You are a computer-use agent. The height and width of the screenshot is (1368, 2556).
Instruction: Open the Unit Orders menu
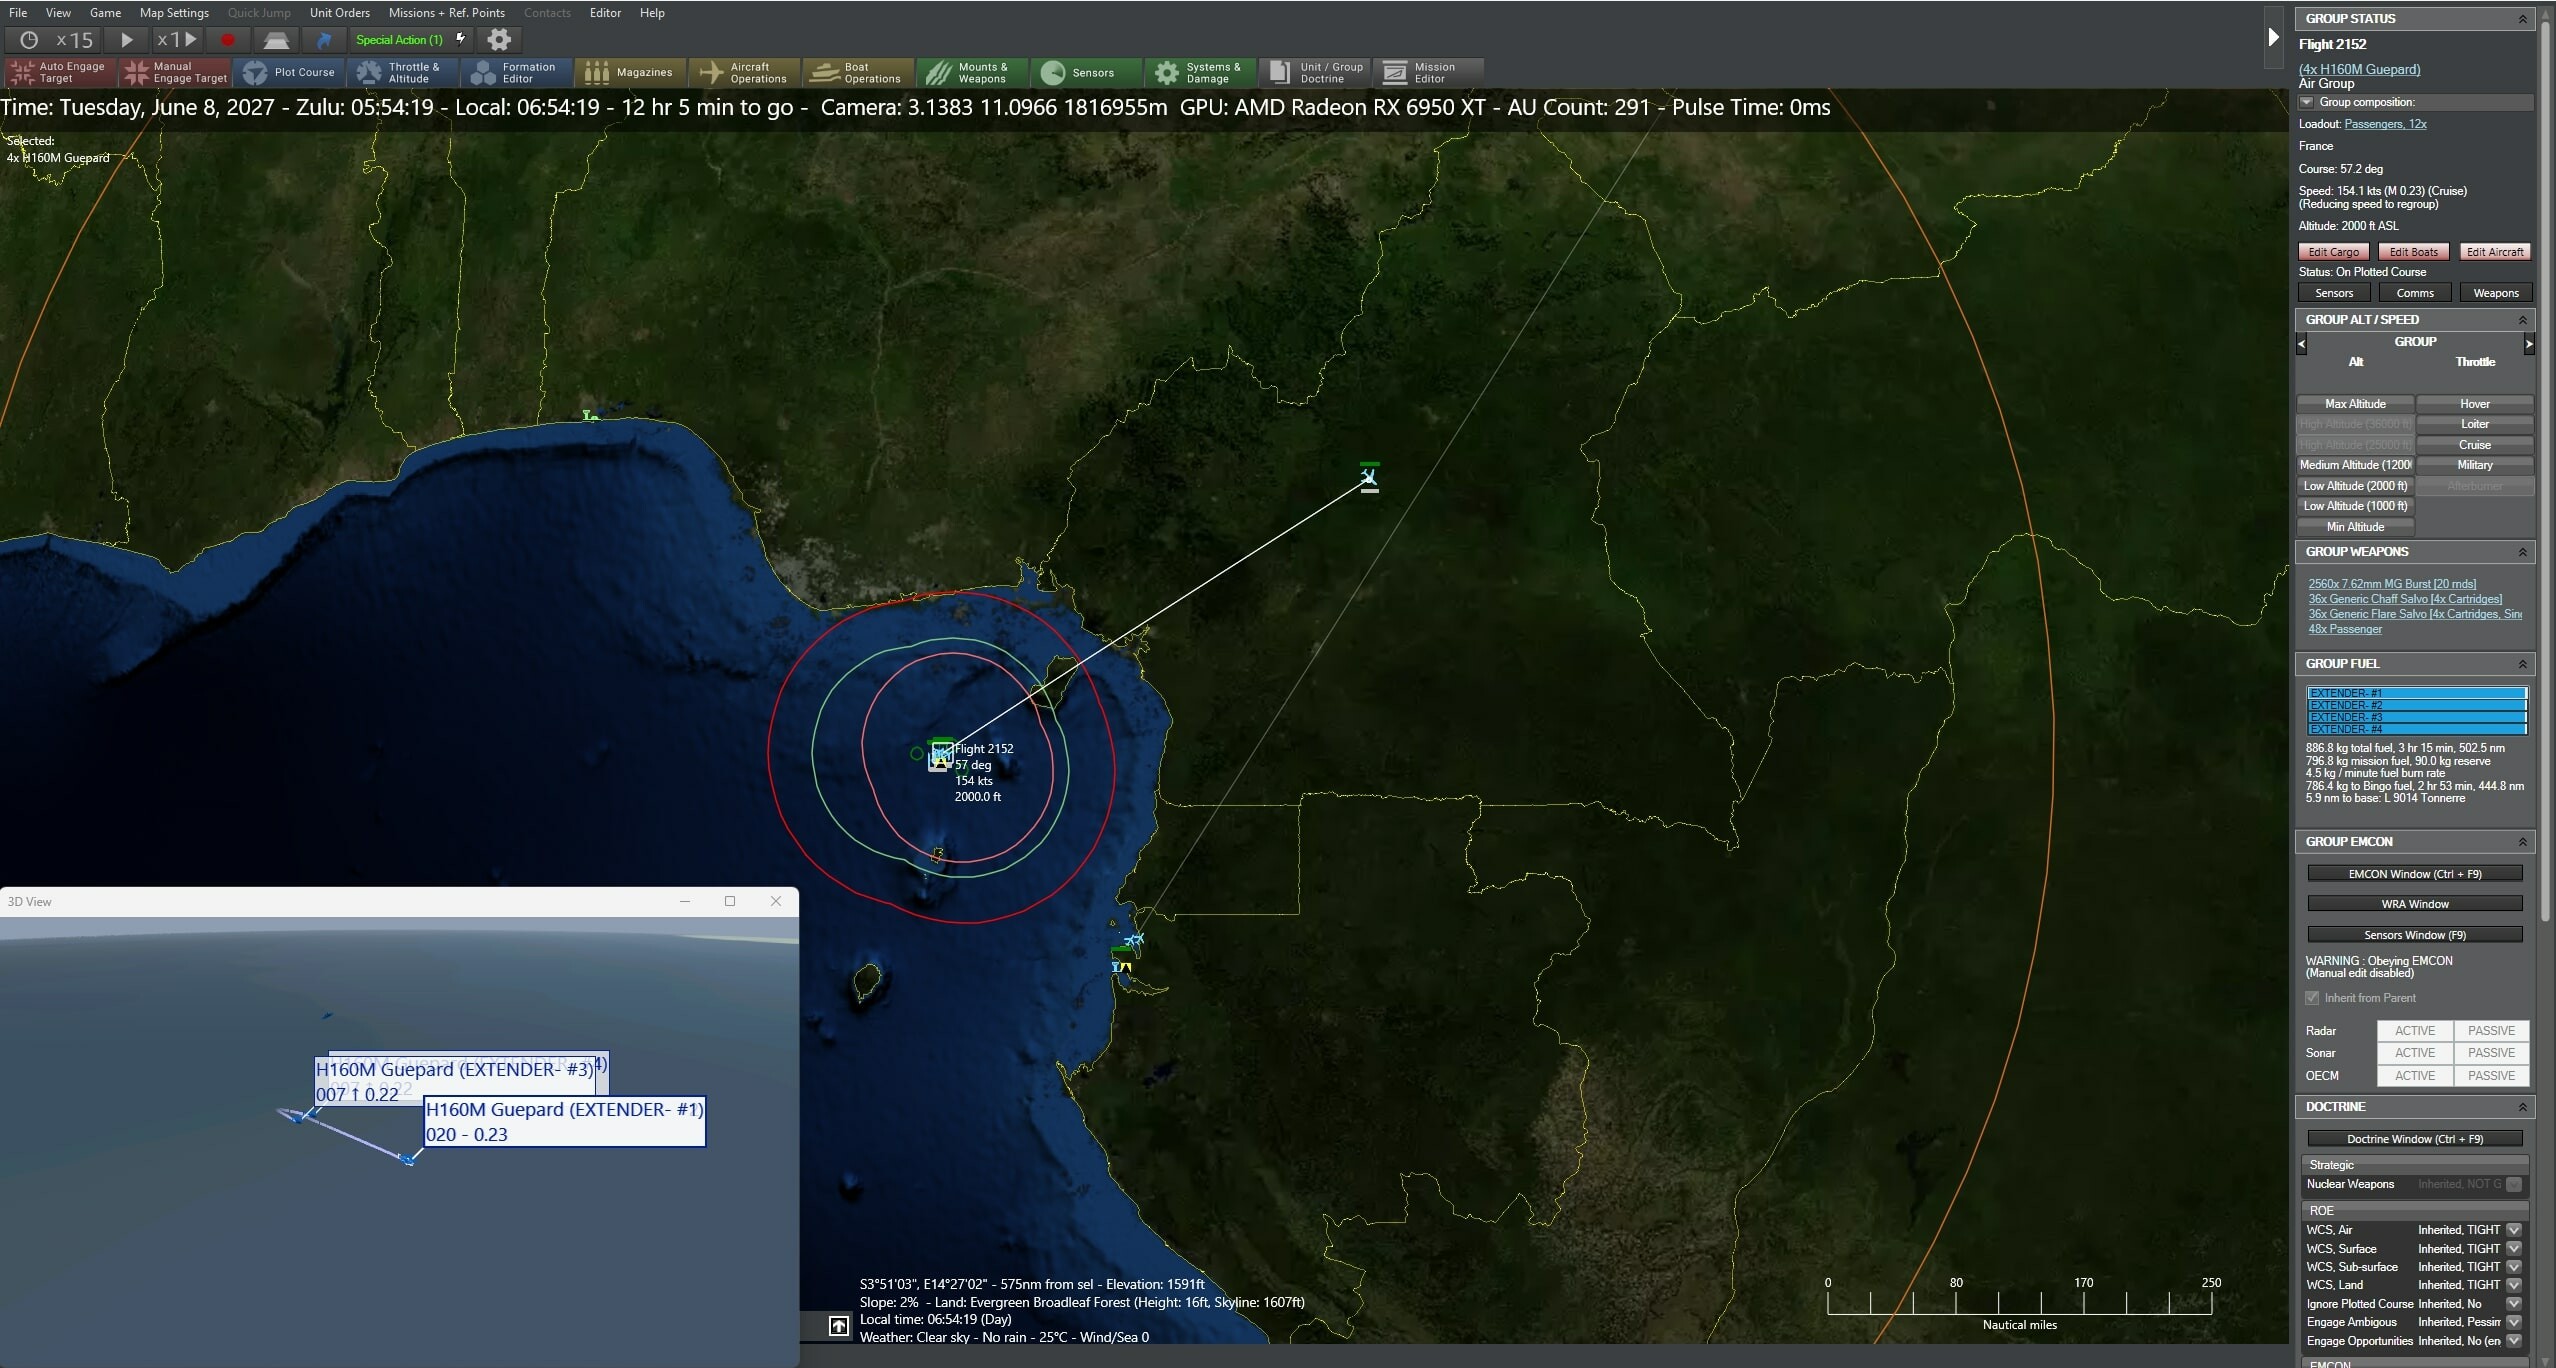point(339,13)
